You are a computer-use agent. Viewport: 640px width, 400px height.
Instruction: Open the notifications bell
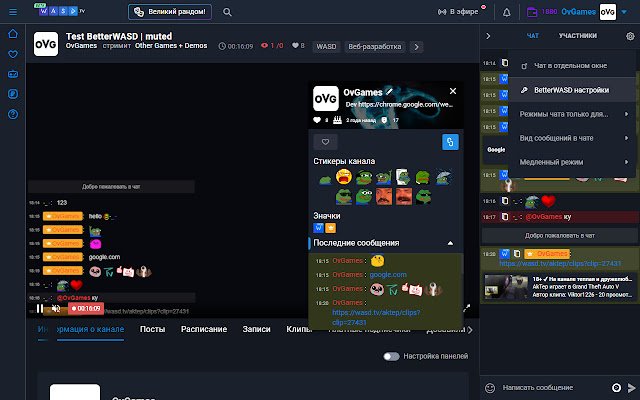[x=507, y=12]
